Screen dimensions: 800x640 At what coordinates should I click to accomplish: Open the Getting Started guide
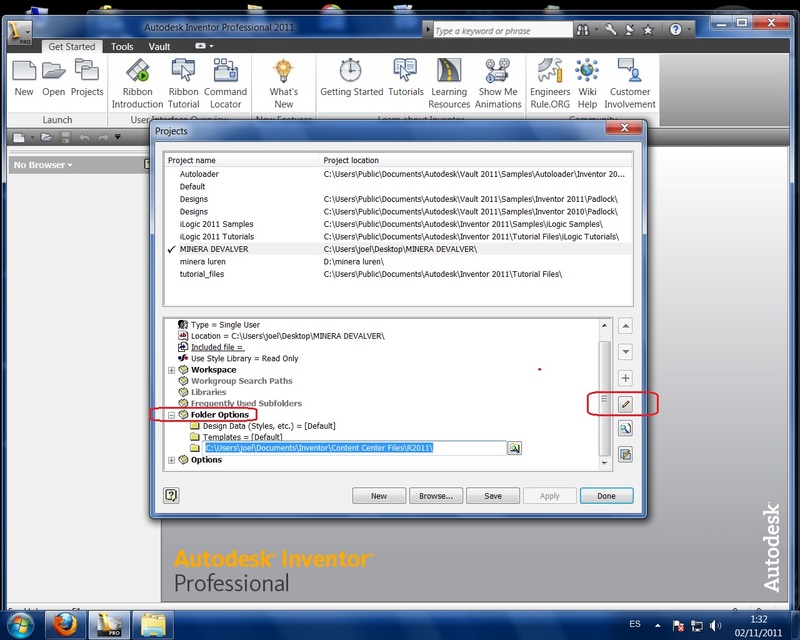352,78
